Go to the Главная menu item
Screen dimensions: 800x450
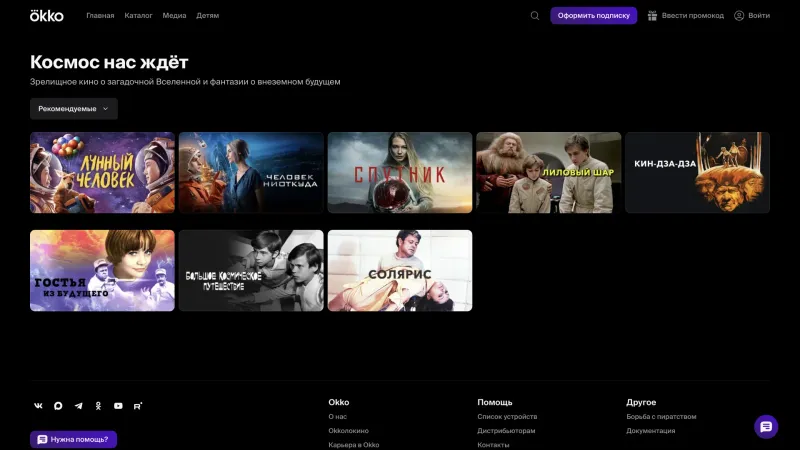100,16
